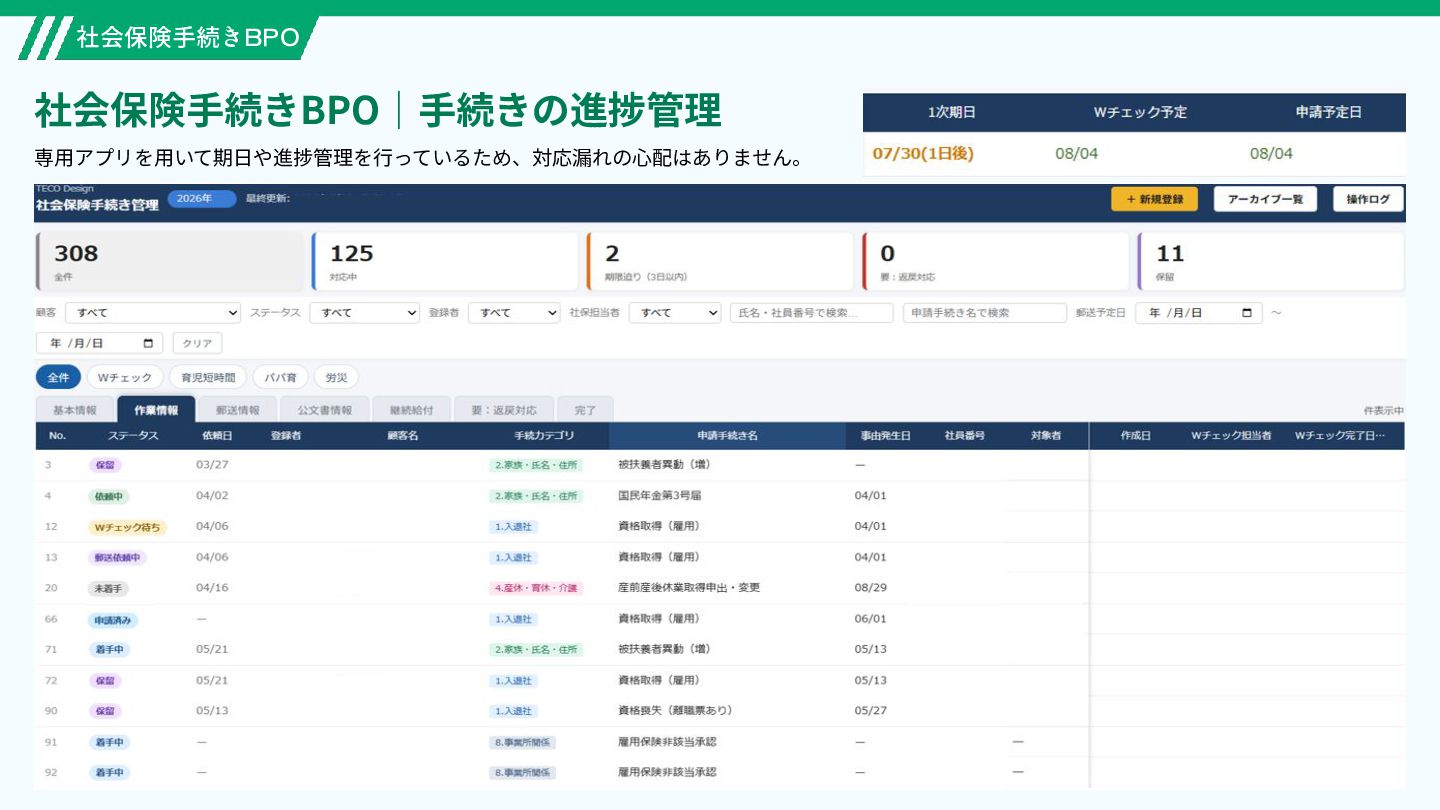Click the 申請手続き名 search field
This screenshot has height=810, width=1440.
(x=985, y=313)
